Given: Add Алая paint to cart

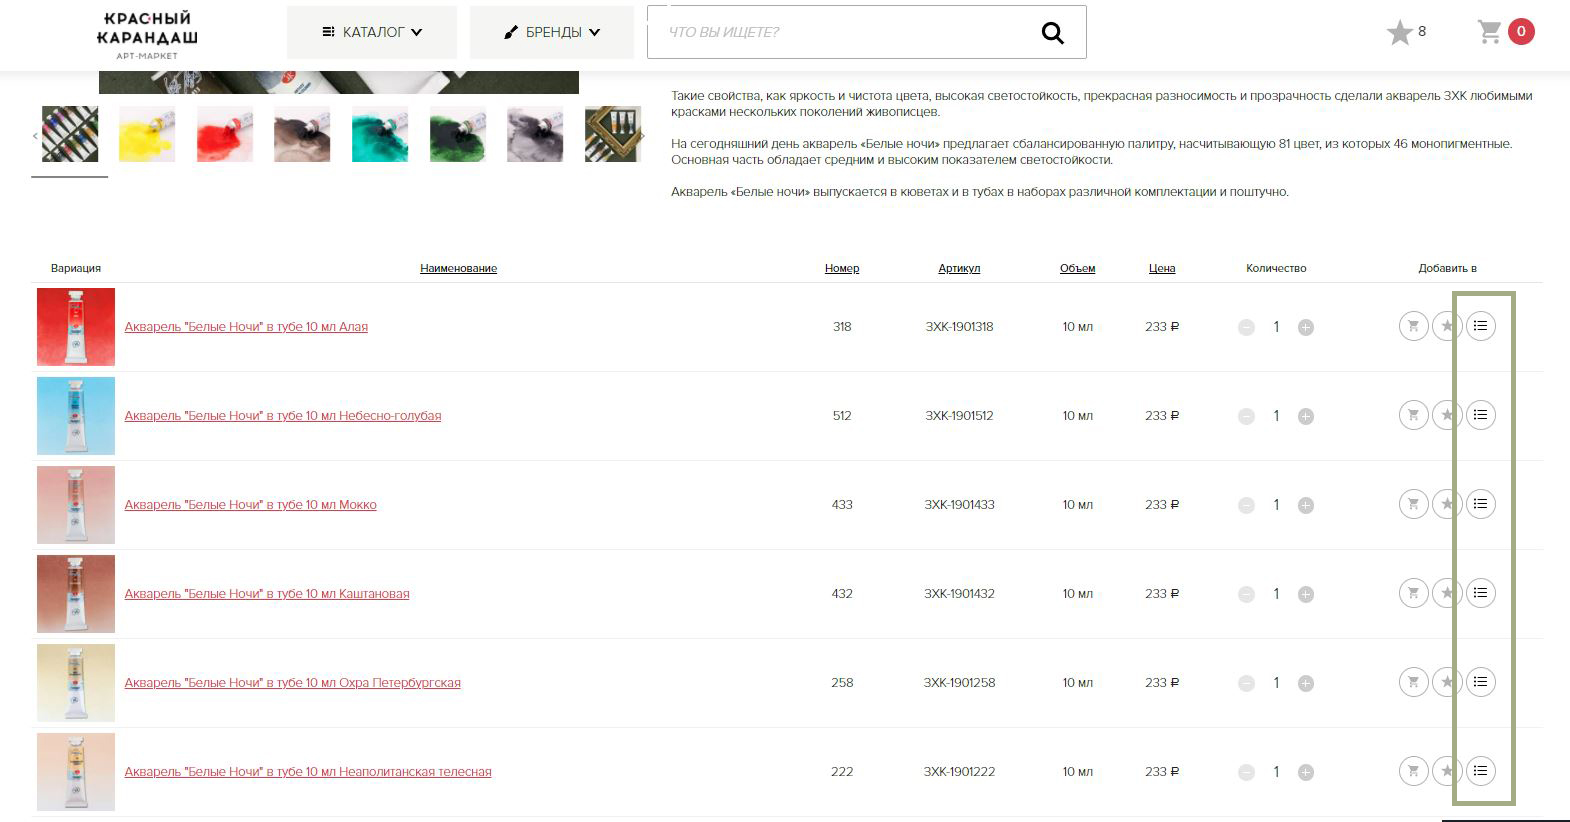Looking at the screenshot, I should pos(1413,326).
